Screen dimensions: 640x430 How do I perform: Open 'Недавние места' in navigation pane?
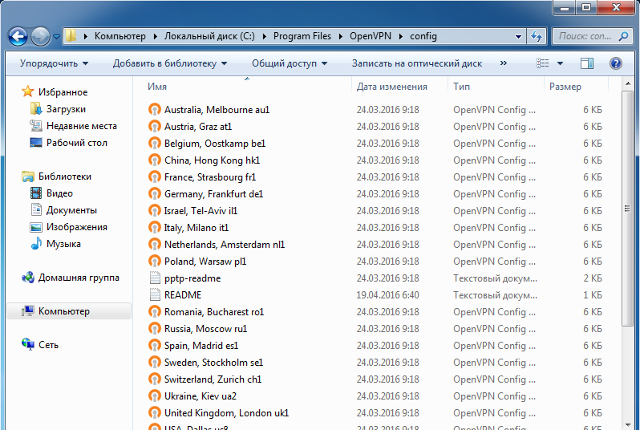point(81,126)
